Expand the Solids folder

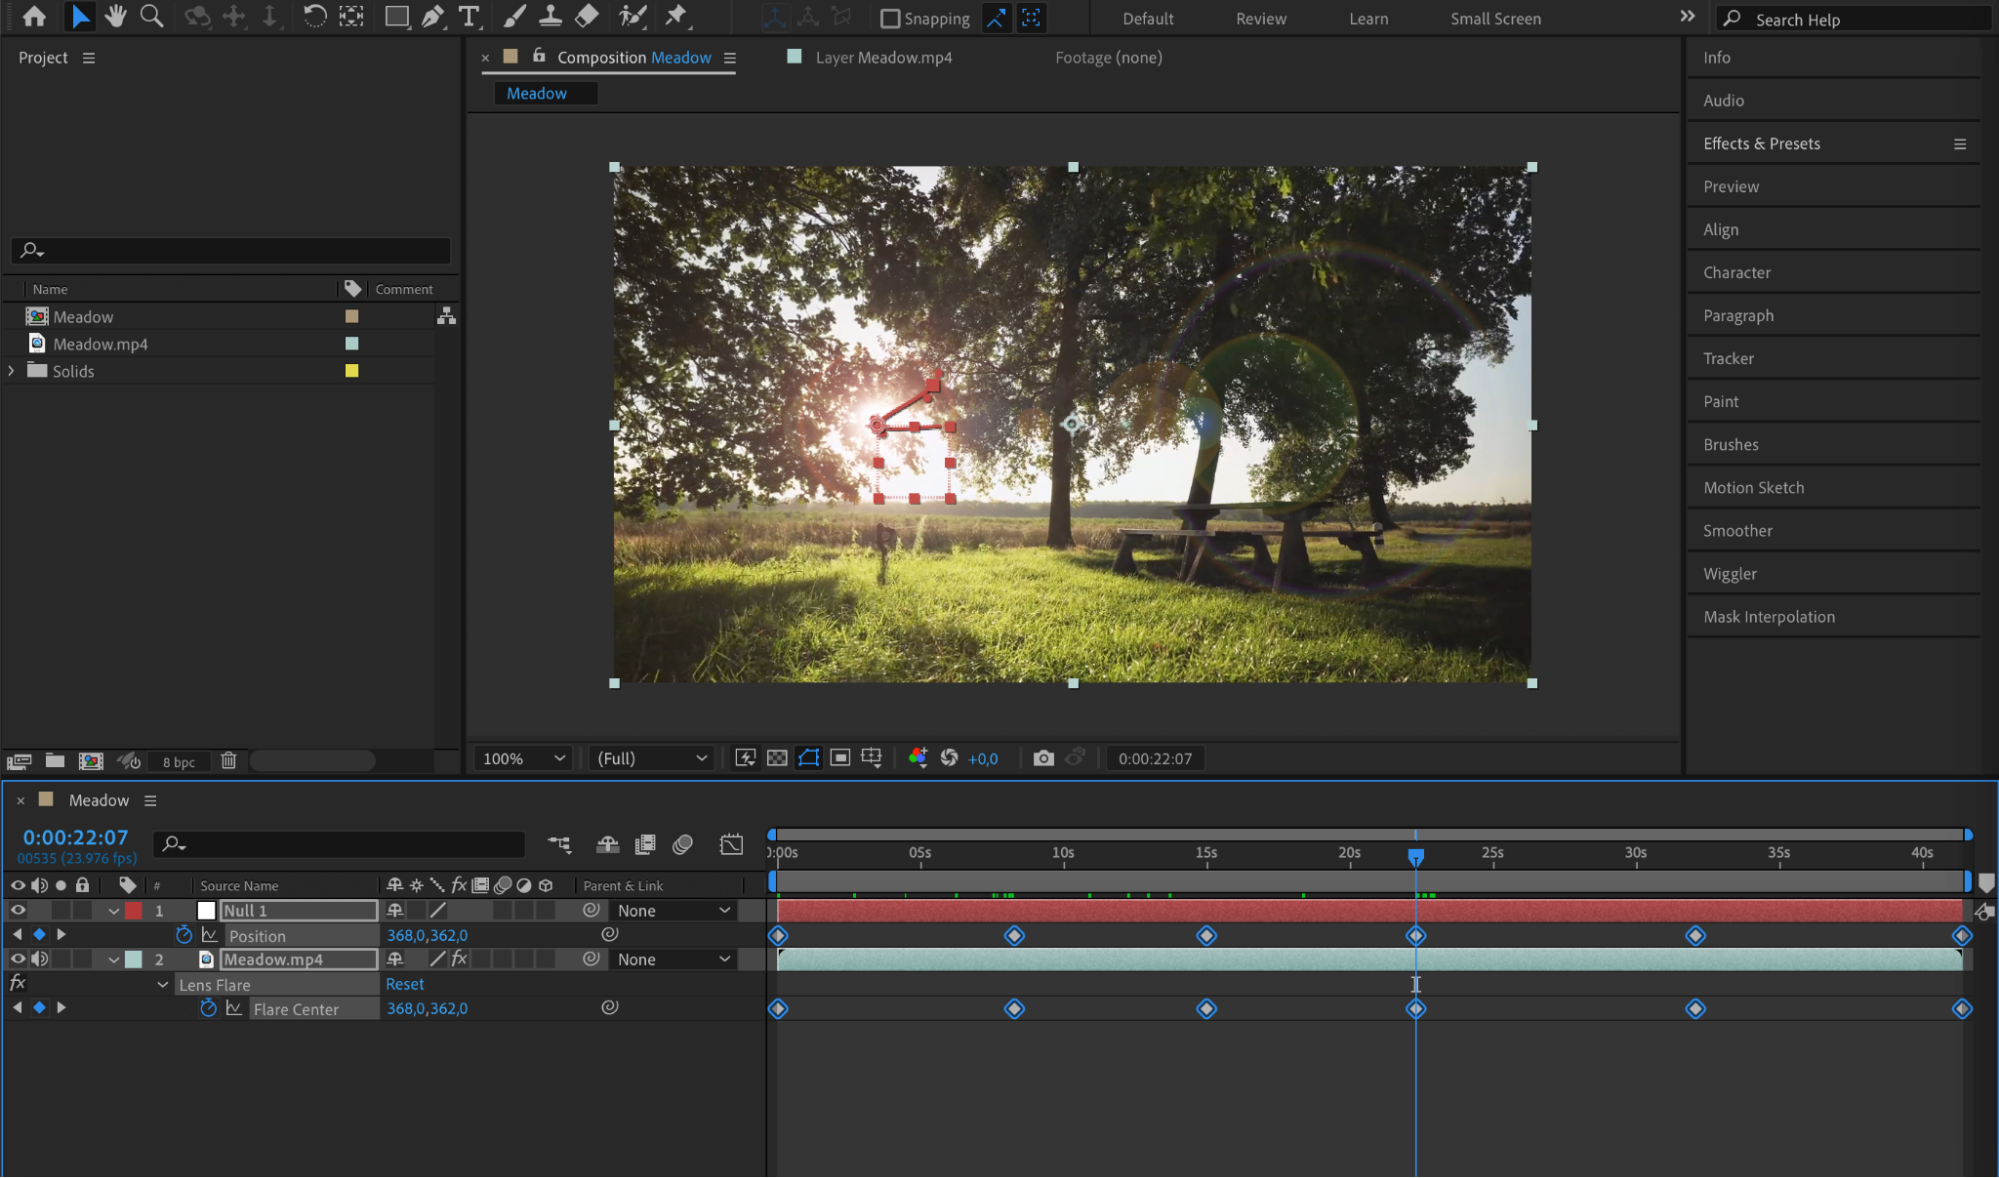tap(12, 371)
